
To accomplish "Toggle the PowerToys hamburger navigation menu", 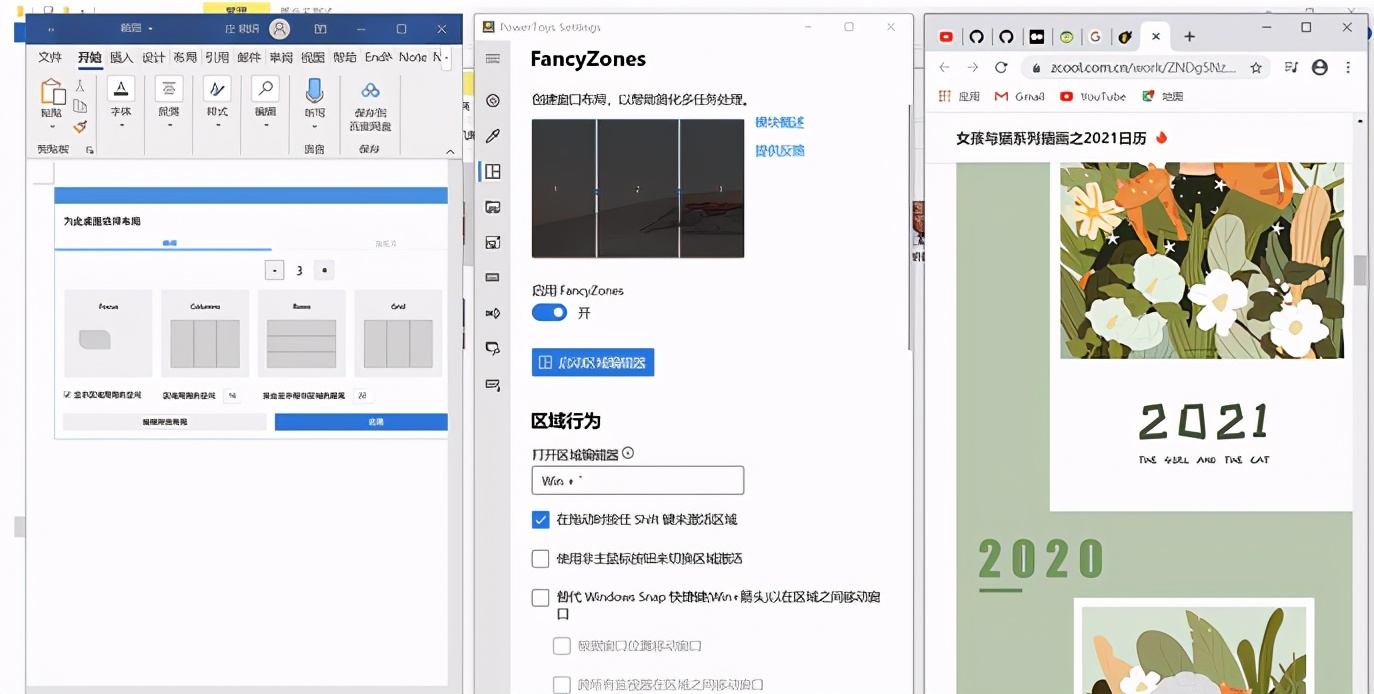I will [492, 59].
